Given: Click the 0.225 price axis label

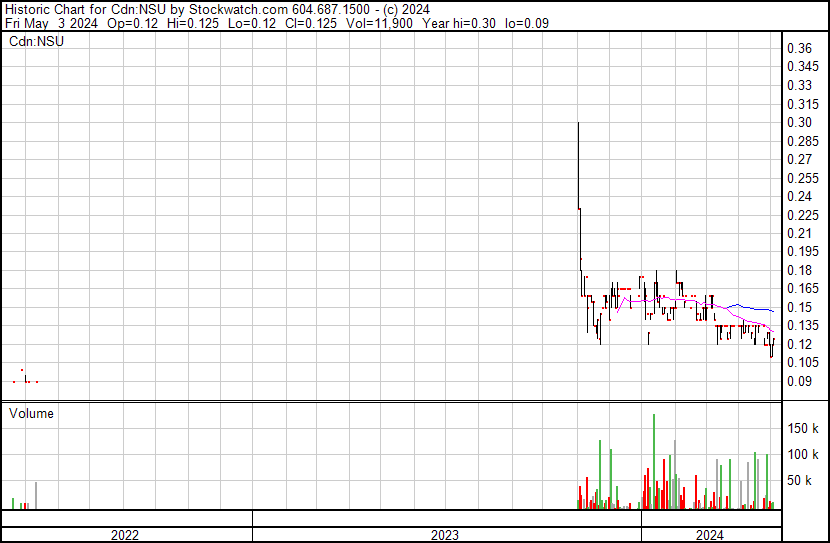Looking at the screenshot, I should point(803,215).
